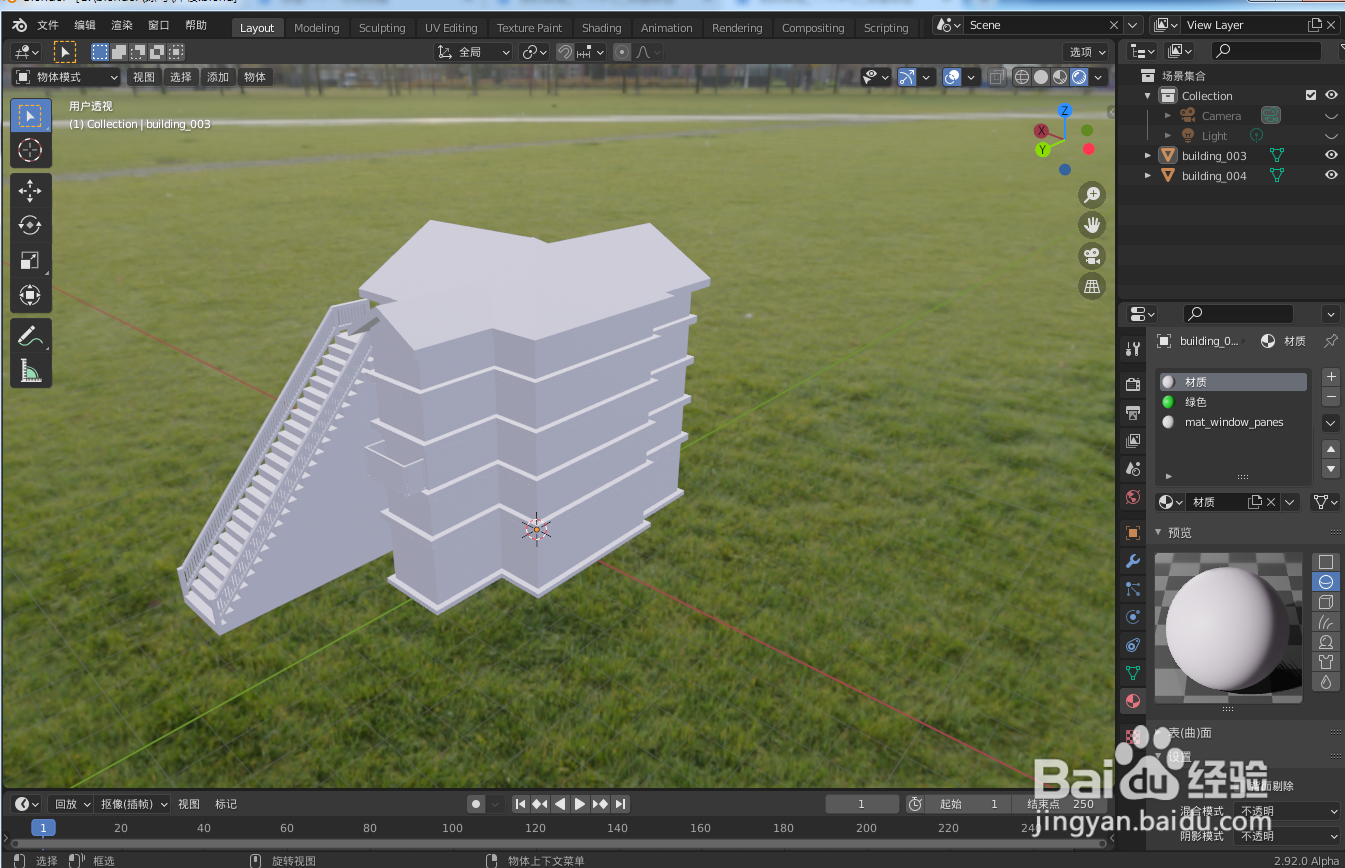The height and width of the screenshot is (868, 1345).
Task: Switch to the Scripting workspace tab
Action: [x=886, y=27]
